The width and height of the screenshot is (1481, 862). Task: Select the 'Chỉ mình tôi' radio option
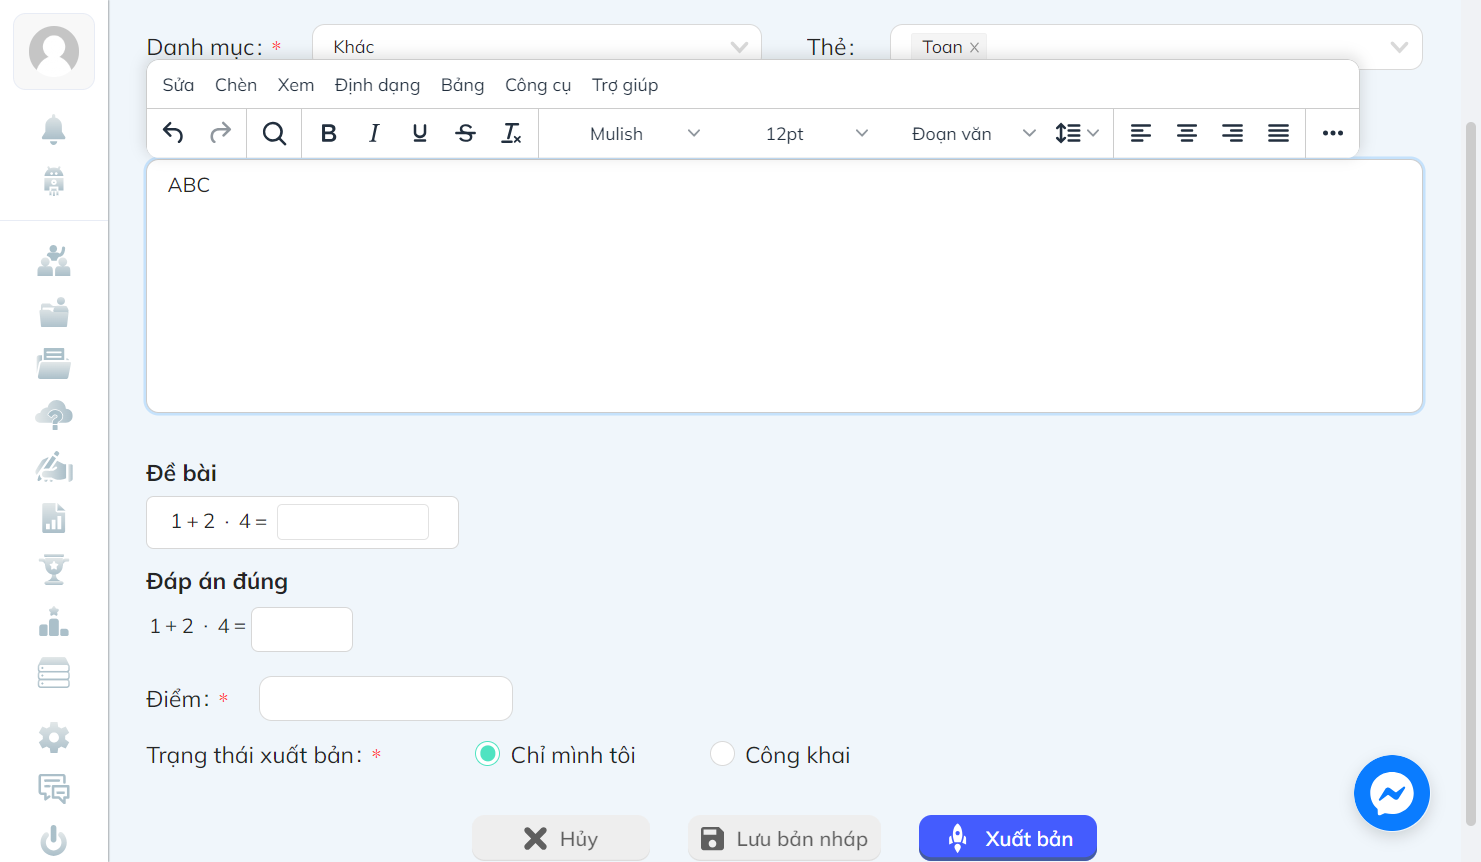(x=487, y=754)
